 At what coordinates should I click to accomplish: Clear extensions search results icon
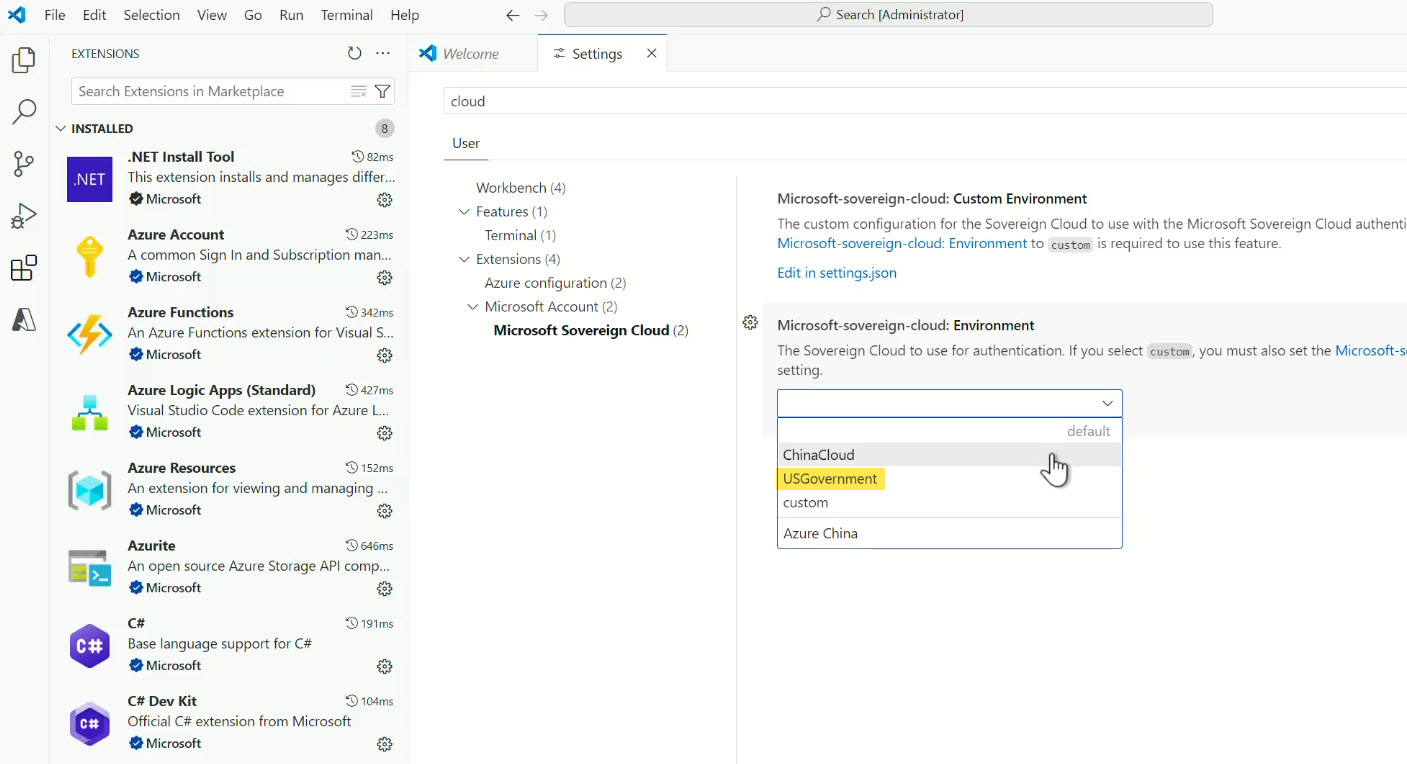(x=358, y=91)
